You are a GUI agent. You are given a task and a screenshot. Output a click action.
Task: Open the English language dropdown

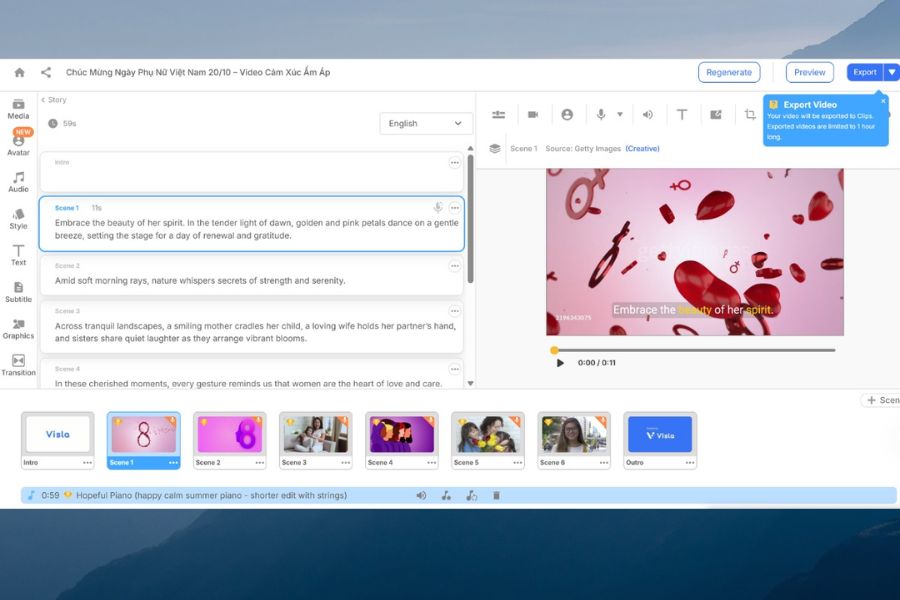click(x=426, y=123)
